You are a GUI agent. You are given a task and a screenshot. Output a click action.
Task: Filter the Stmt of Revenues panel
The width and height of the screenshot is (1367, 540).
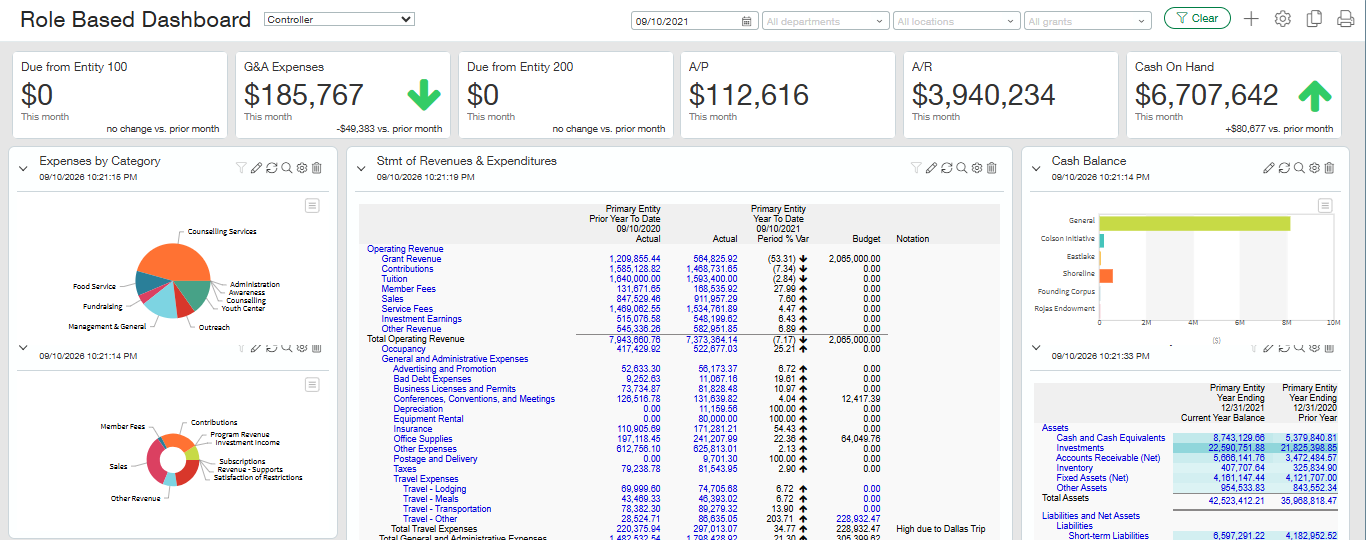916,168
